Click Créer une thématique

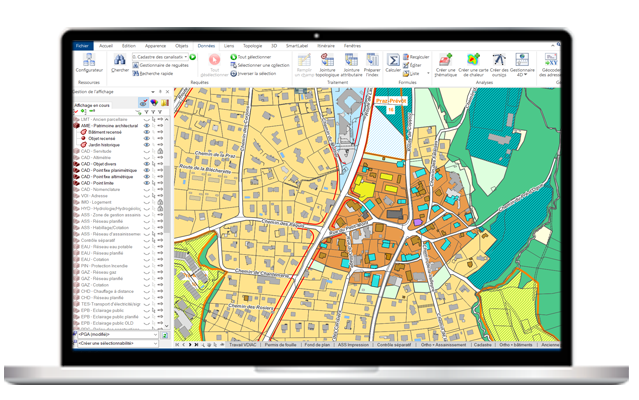445,65
